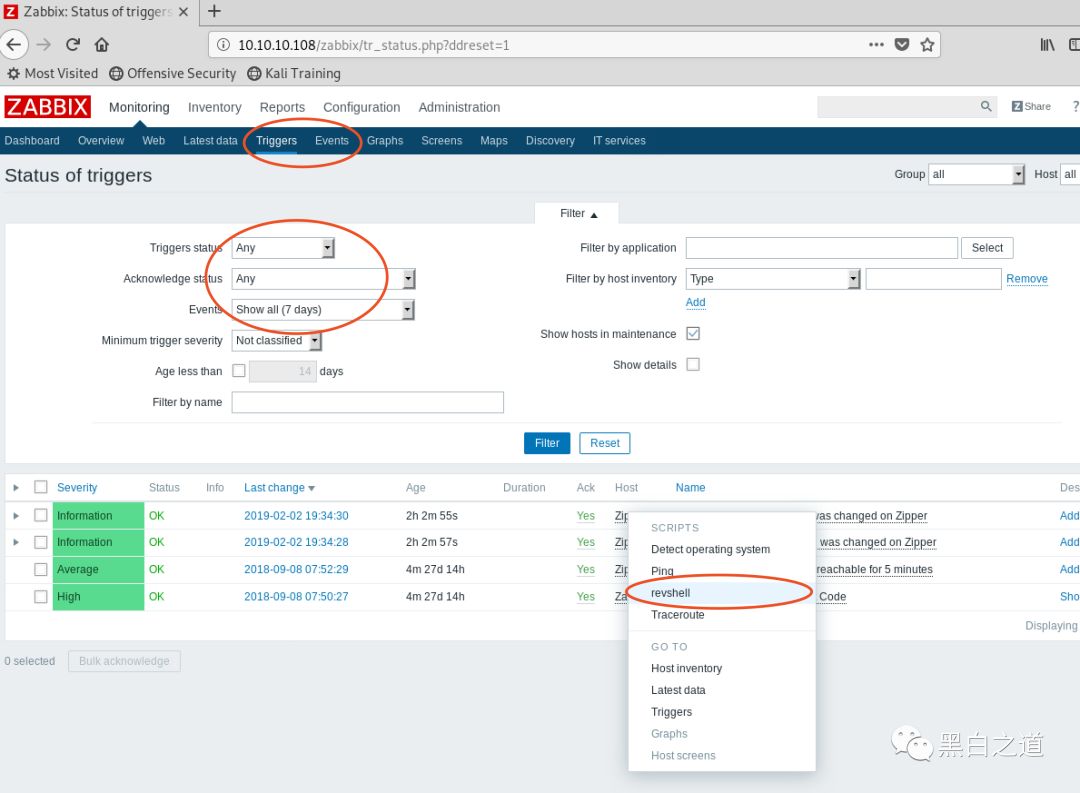Open the Triggers status dropdown

click(283, 248)
